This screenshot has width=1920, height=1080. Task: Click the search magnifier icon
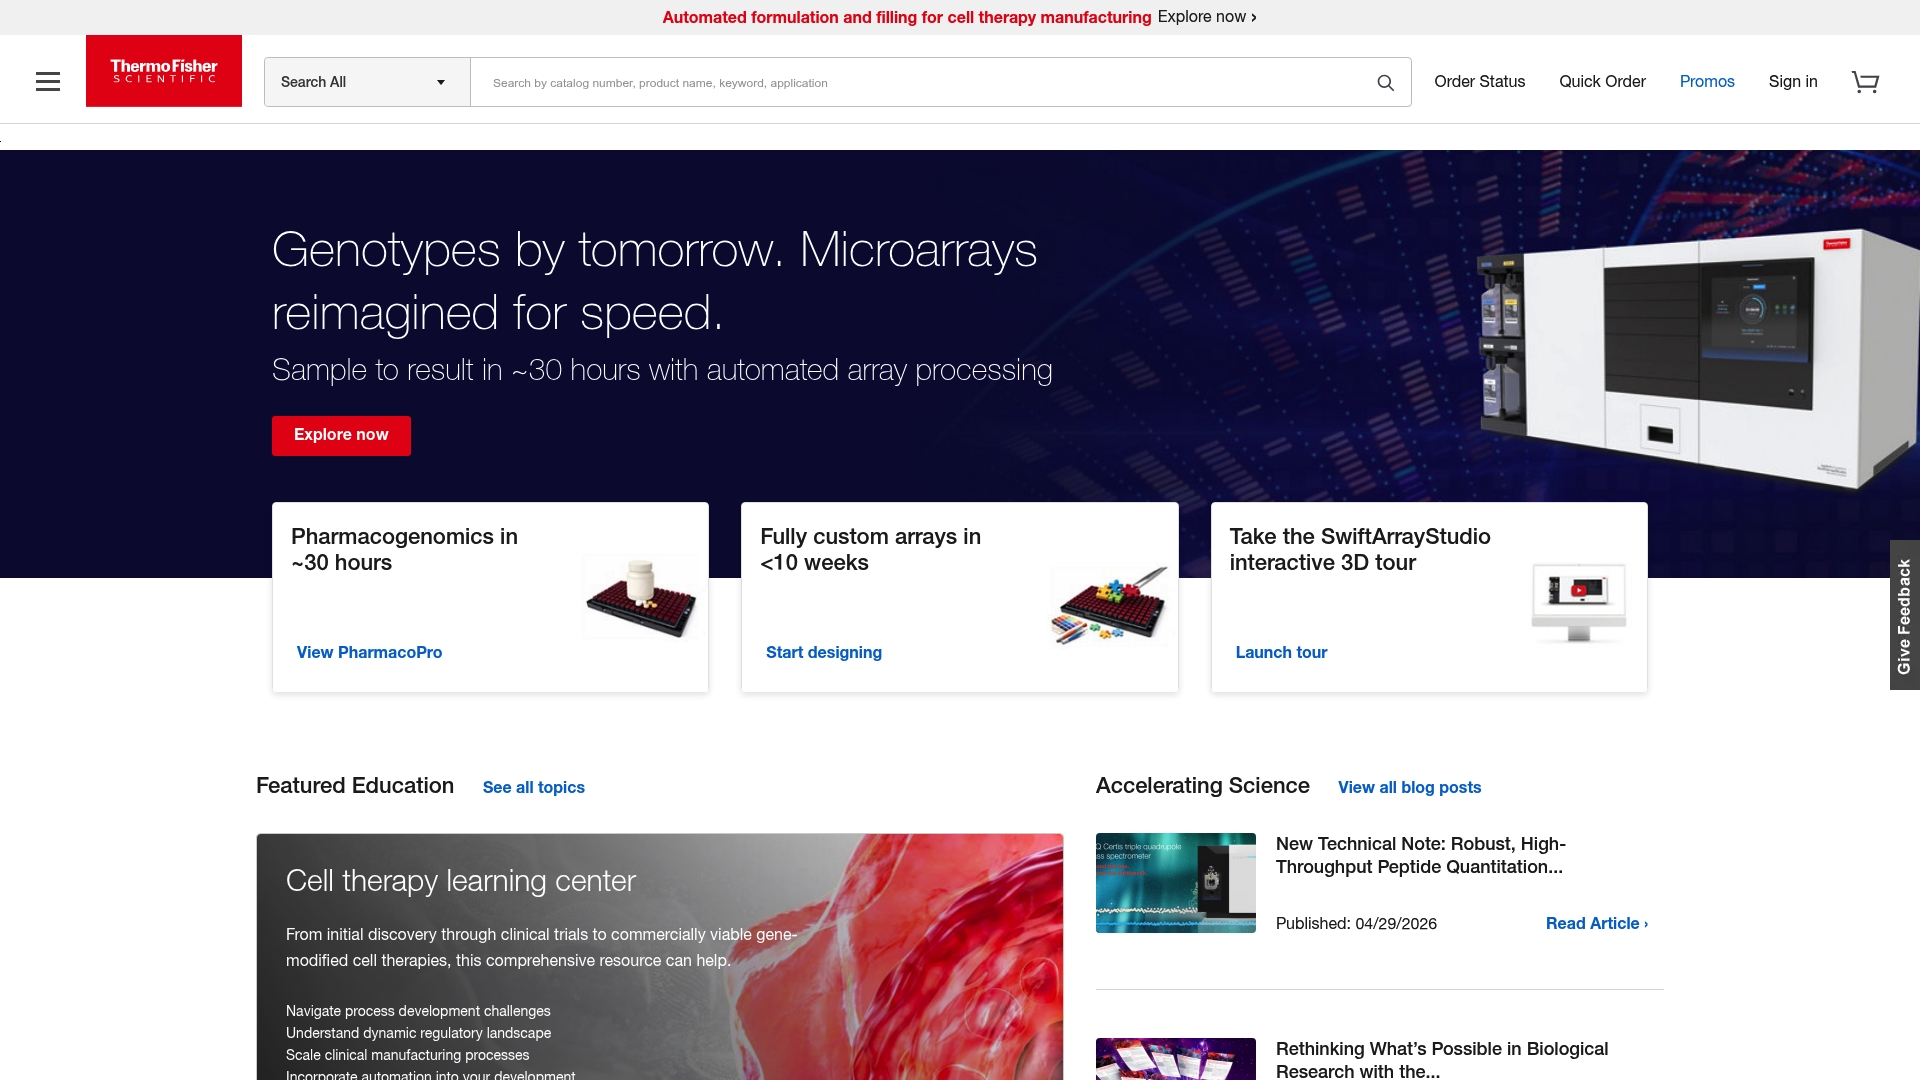click(1385, 82)
